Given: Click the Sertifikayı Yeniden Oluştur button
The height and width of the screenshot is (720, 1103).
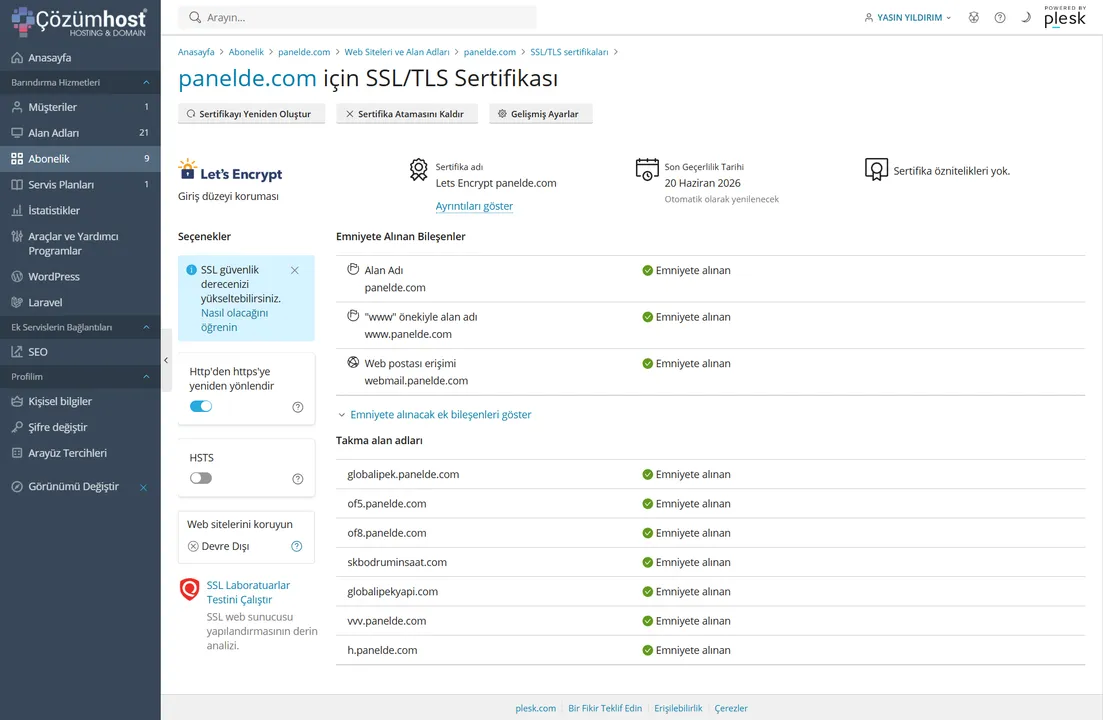Looking at the screenshot, I should click(x=251, y=114).
